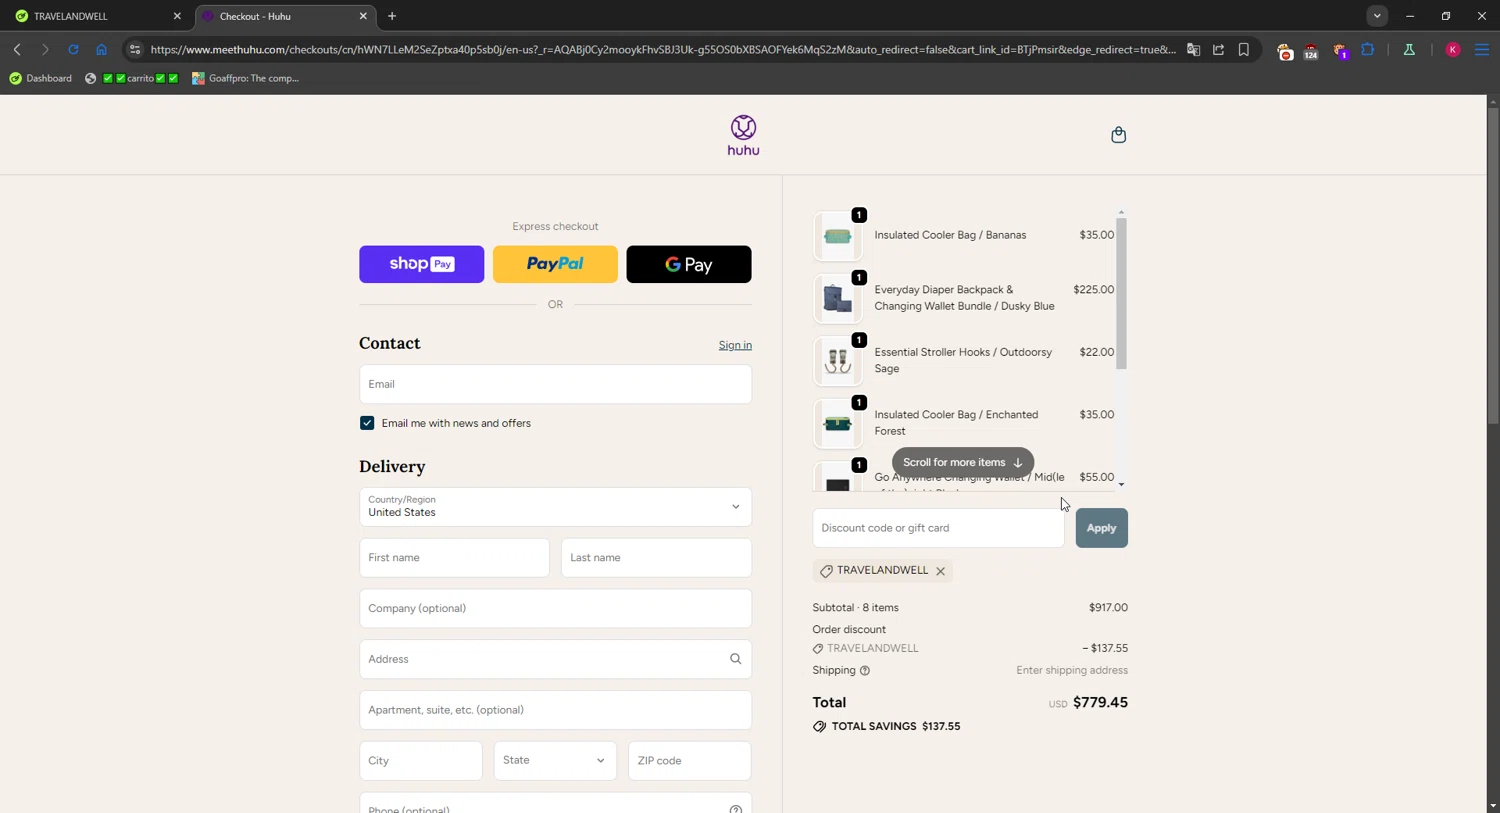Viewport: 1500px width, 813px height.
Task: Click the order items list scrollbar
Action: click(x=1121, y=294)
